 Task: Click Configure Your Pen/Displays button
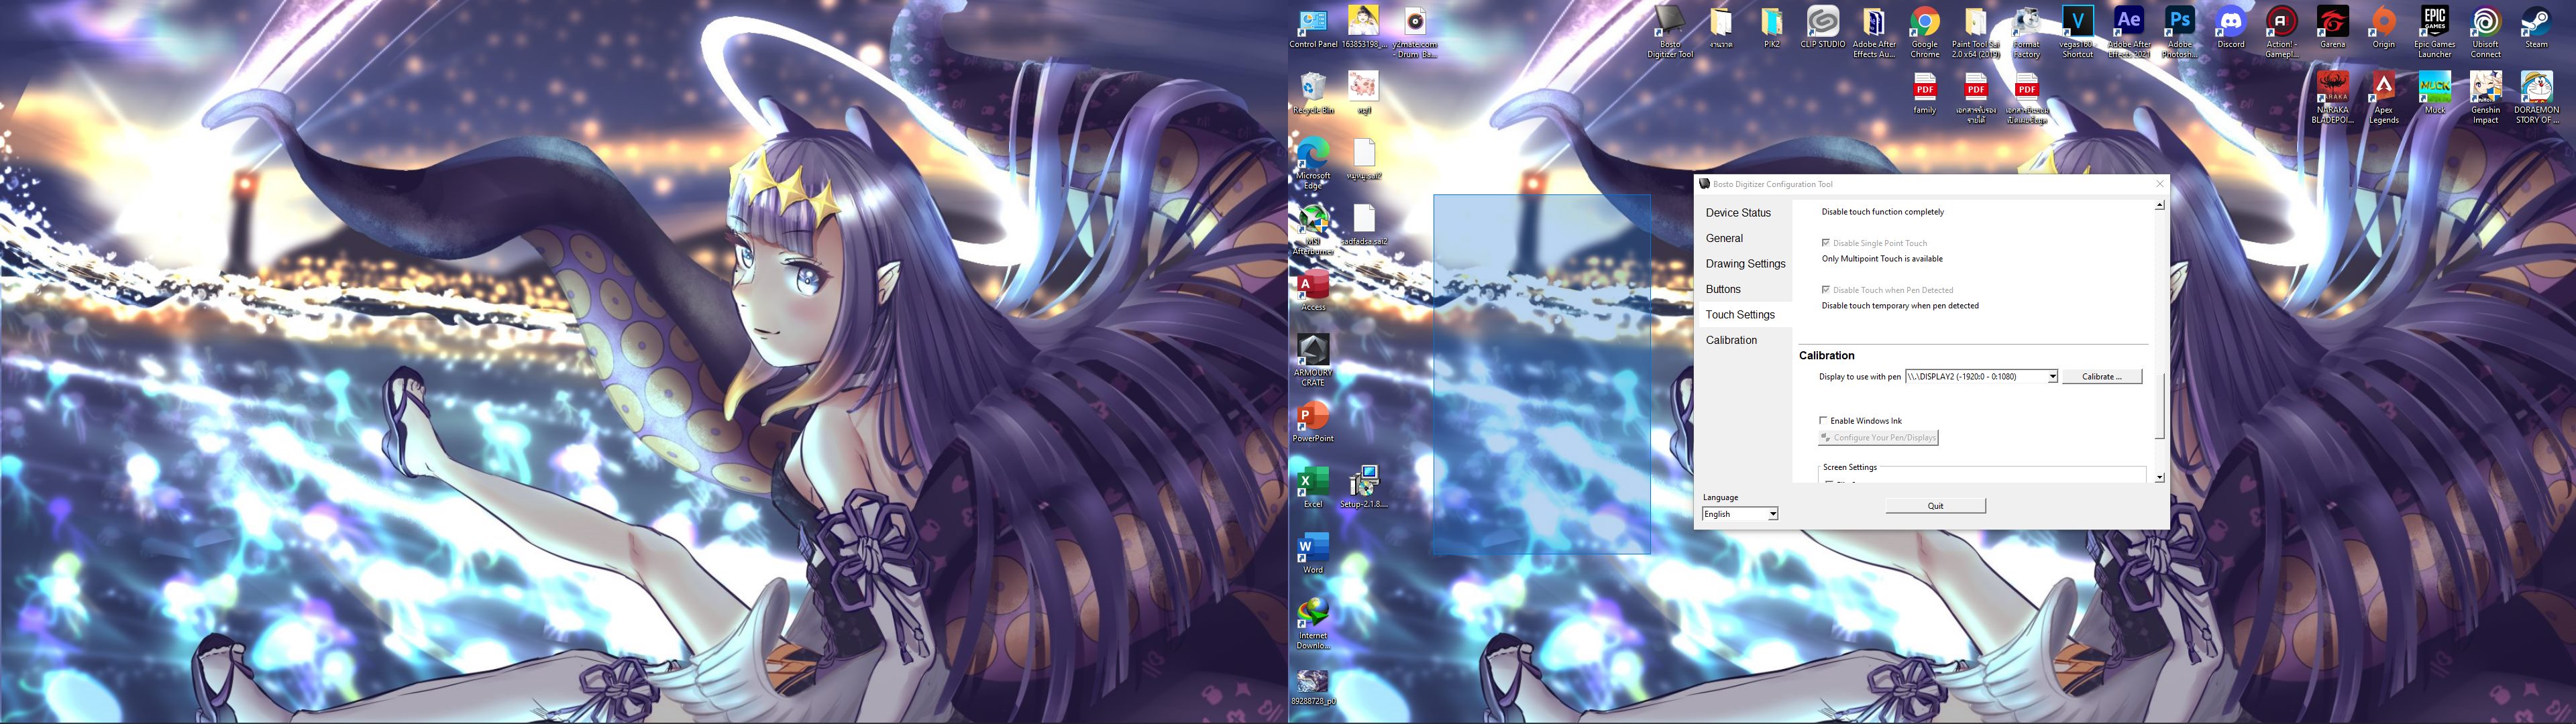pos(1878,438)
